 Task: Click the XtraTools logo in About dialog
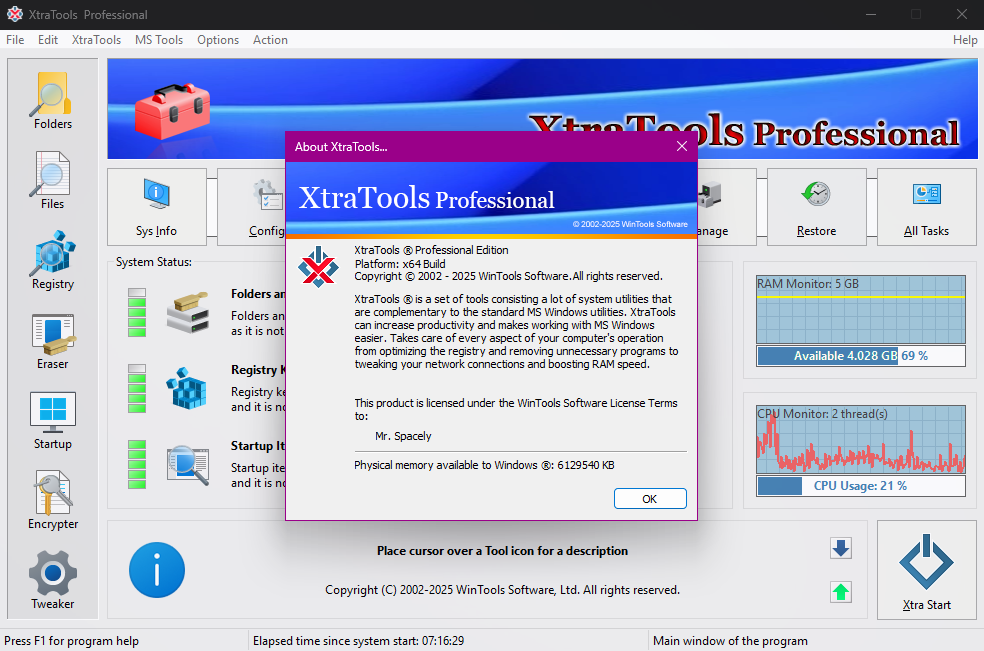318,267
